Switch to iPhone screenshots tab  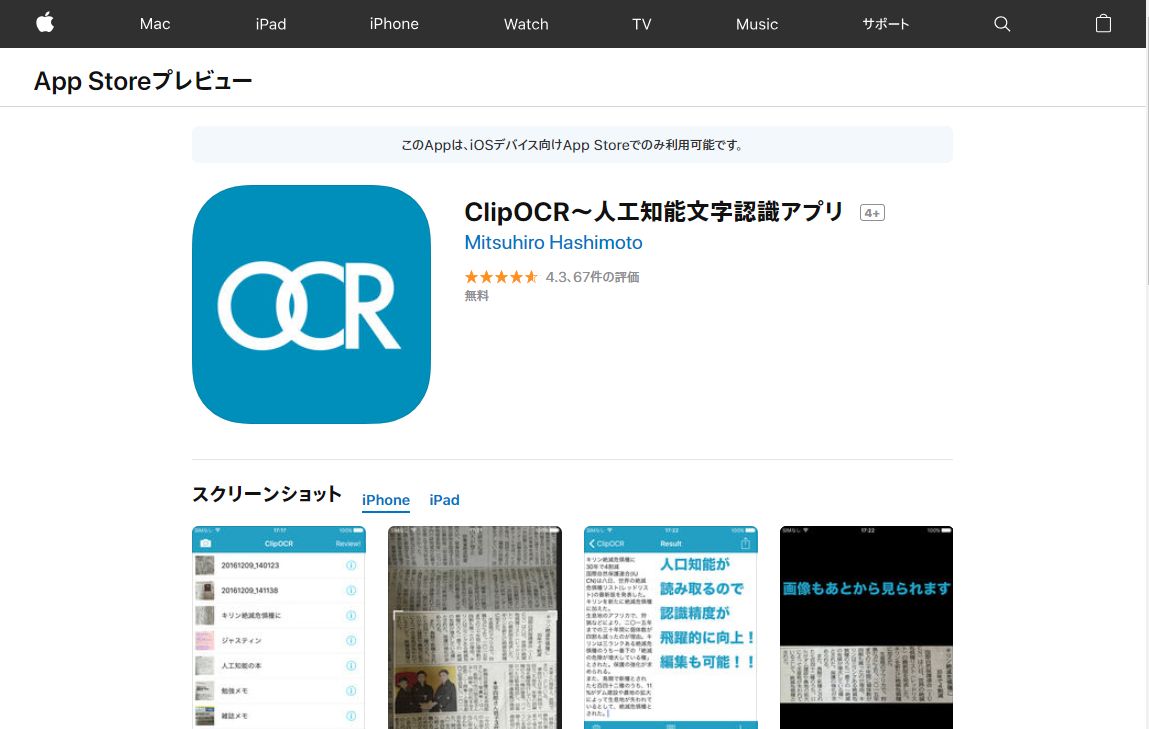[x=386, y=500]
